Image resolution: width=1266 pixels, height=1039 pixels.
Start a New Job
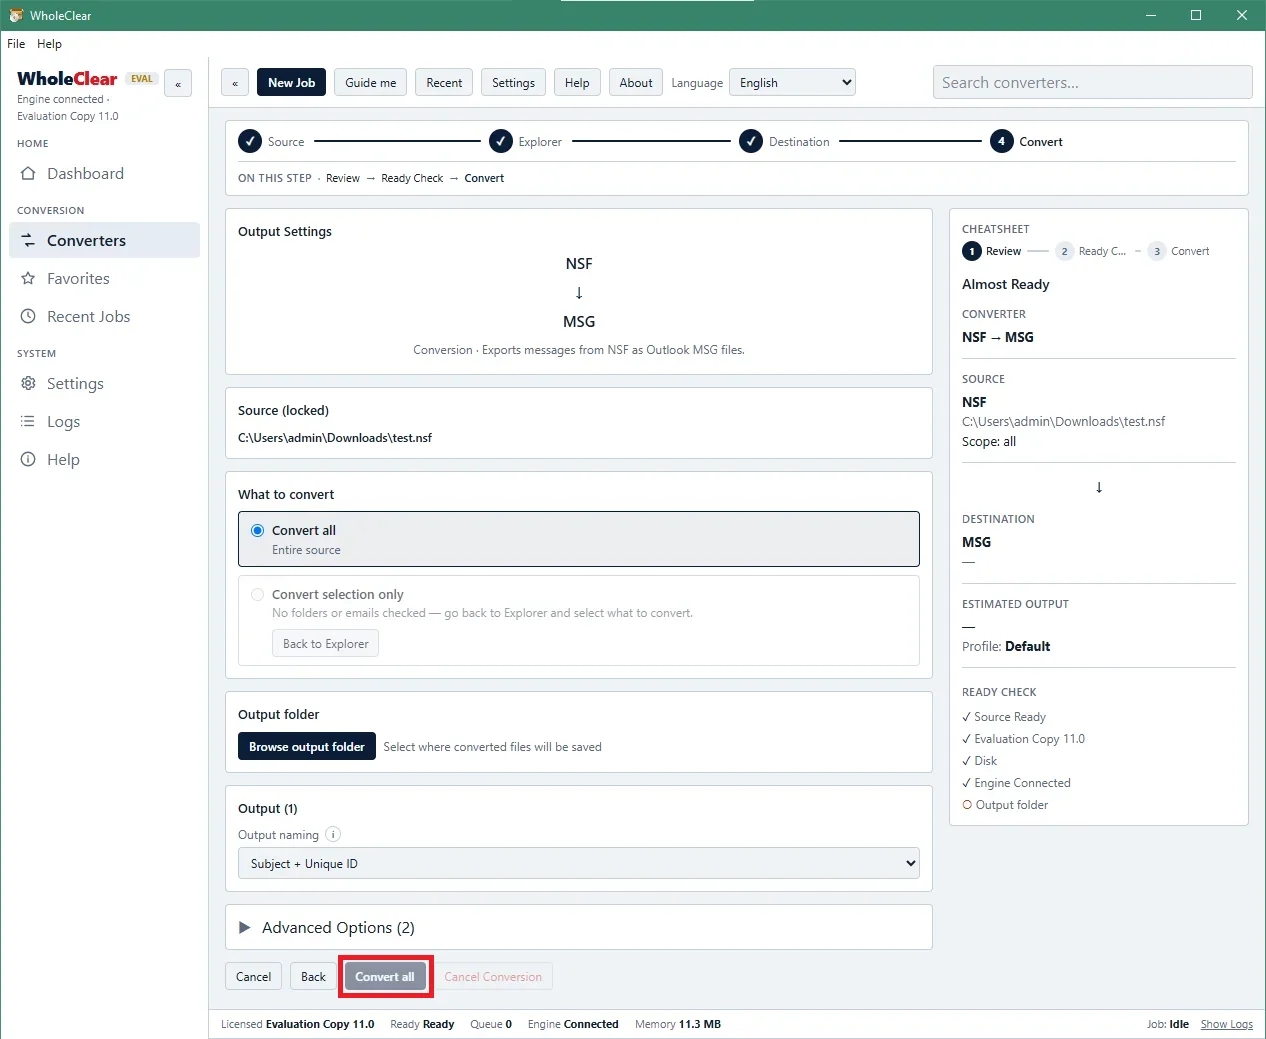(291, 83)
